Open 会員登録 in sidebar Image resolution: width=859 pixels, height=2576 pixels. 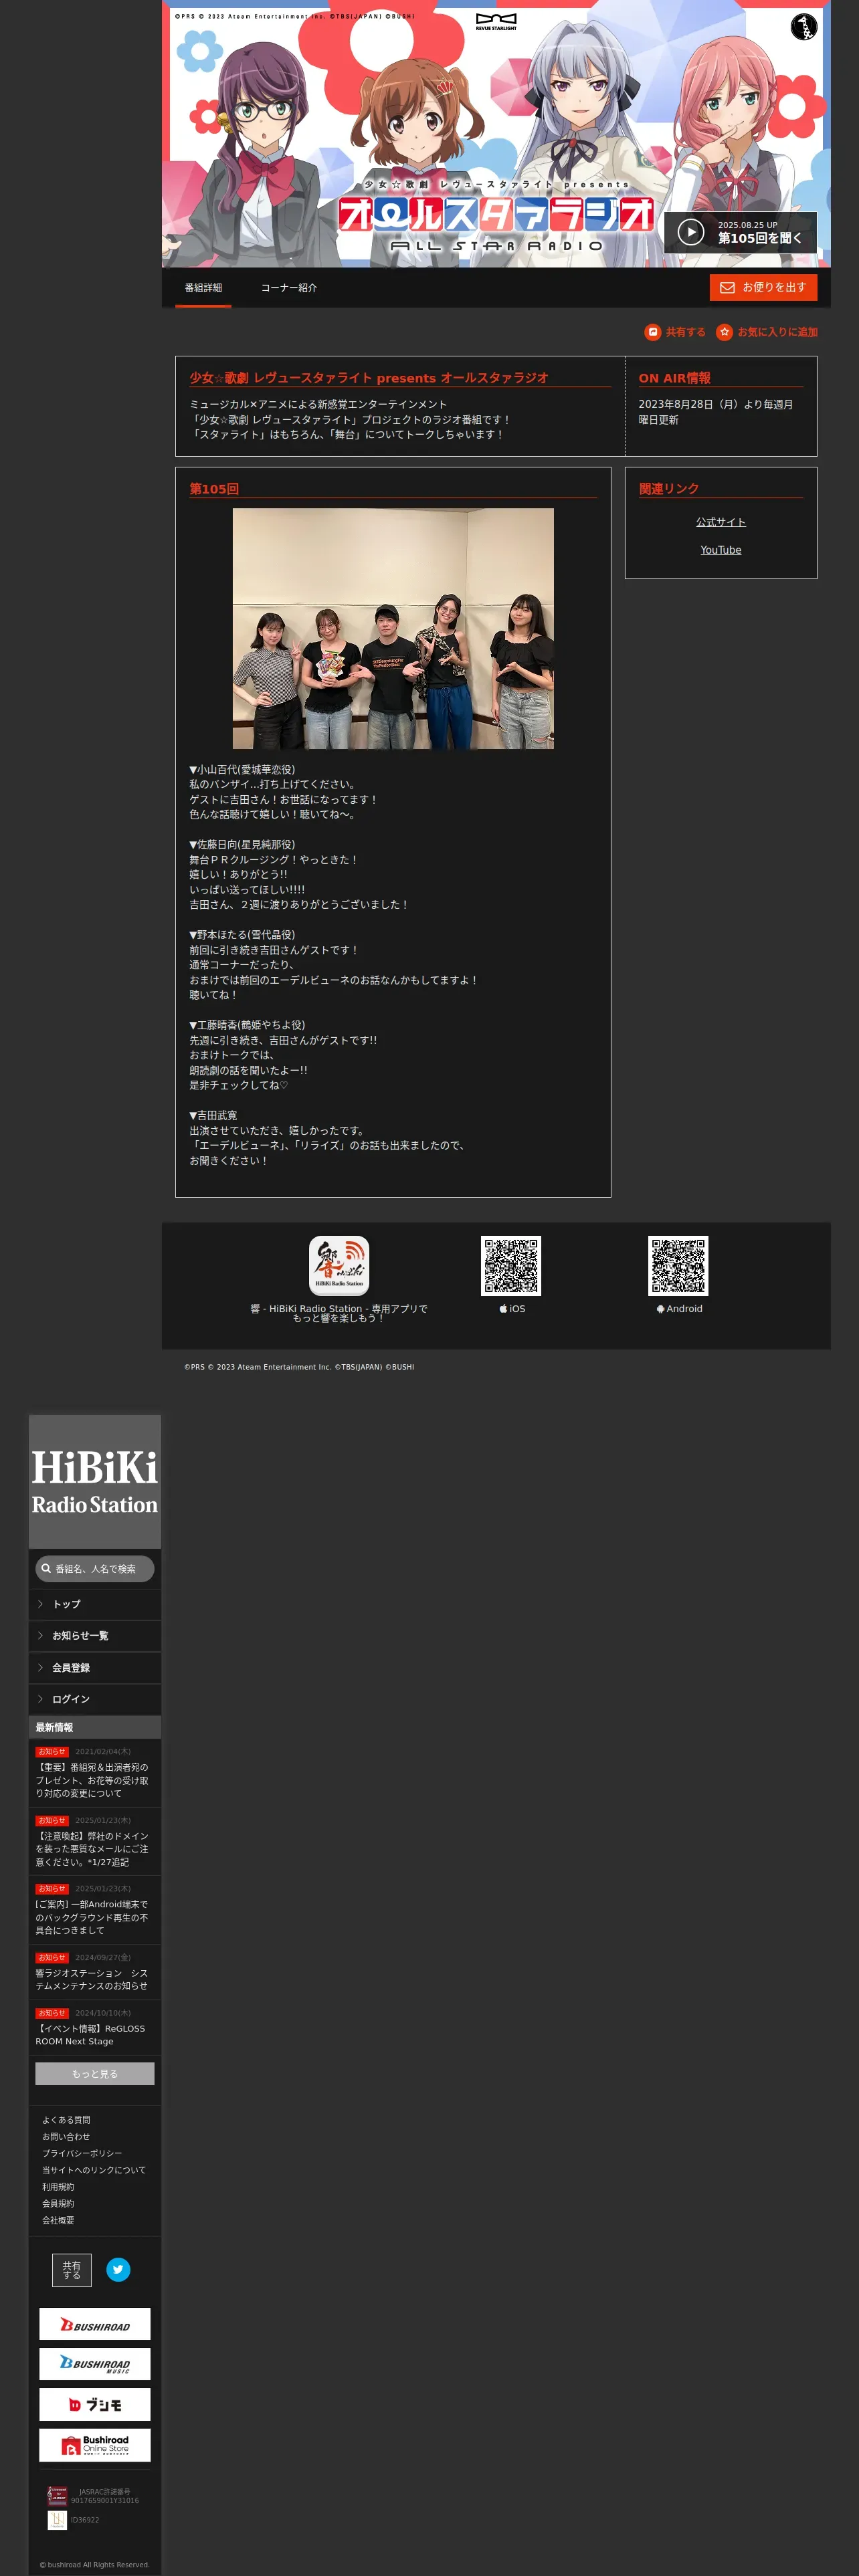coord(95,1668)
